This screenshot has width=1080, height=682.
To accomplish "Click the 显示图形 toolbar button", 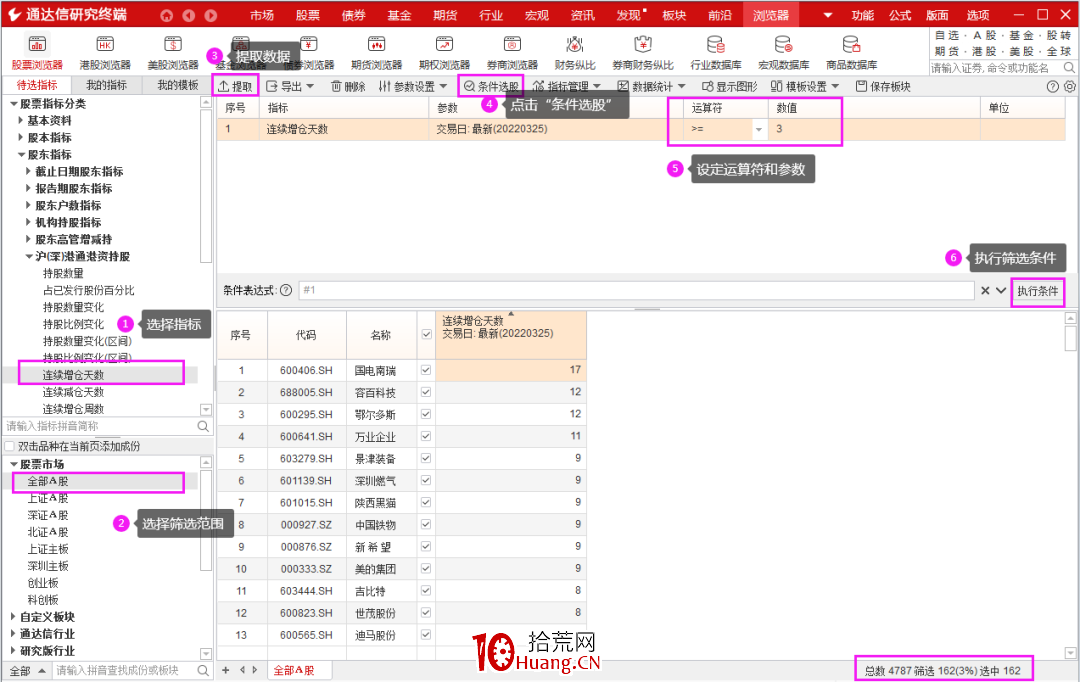I will pyautogui.click(x=729, y=86).
